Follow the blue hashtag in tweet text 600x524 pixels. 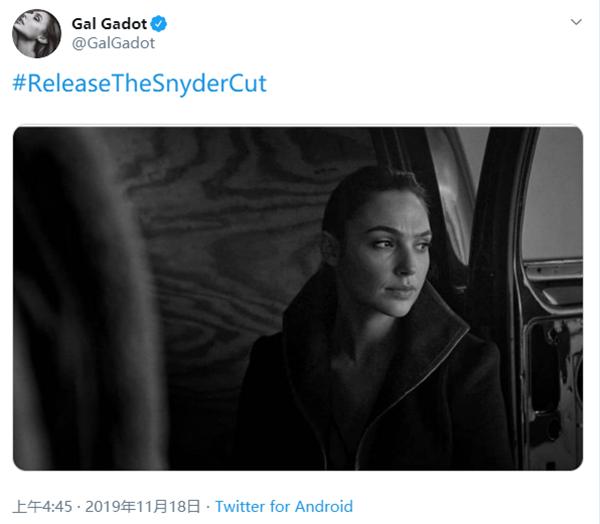139,83
